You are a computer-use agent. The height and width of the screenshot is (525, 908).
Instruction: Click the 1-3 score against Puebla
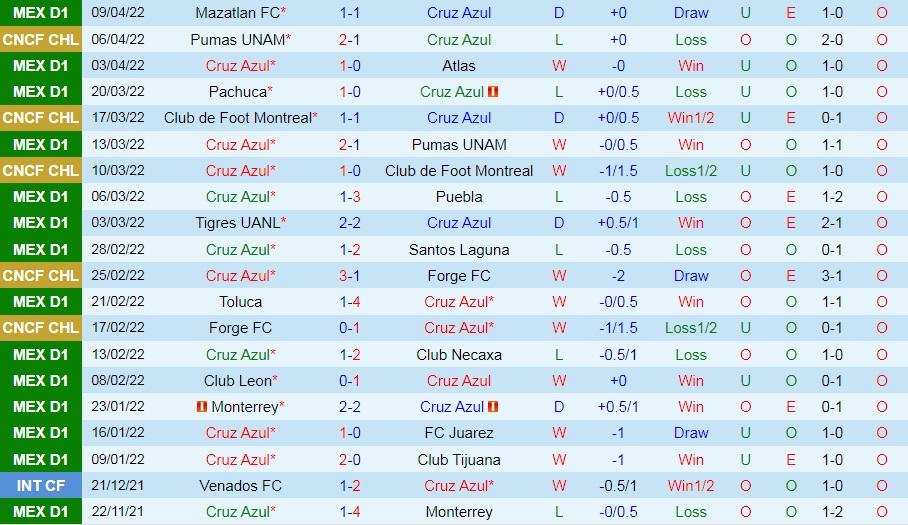pyautogui.click(x=350, y=197)
